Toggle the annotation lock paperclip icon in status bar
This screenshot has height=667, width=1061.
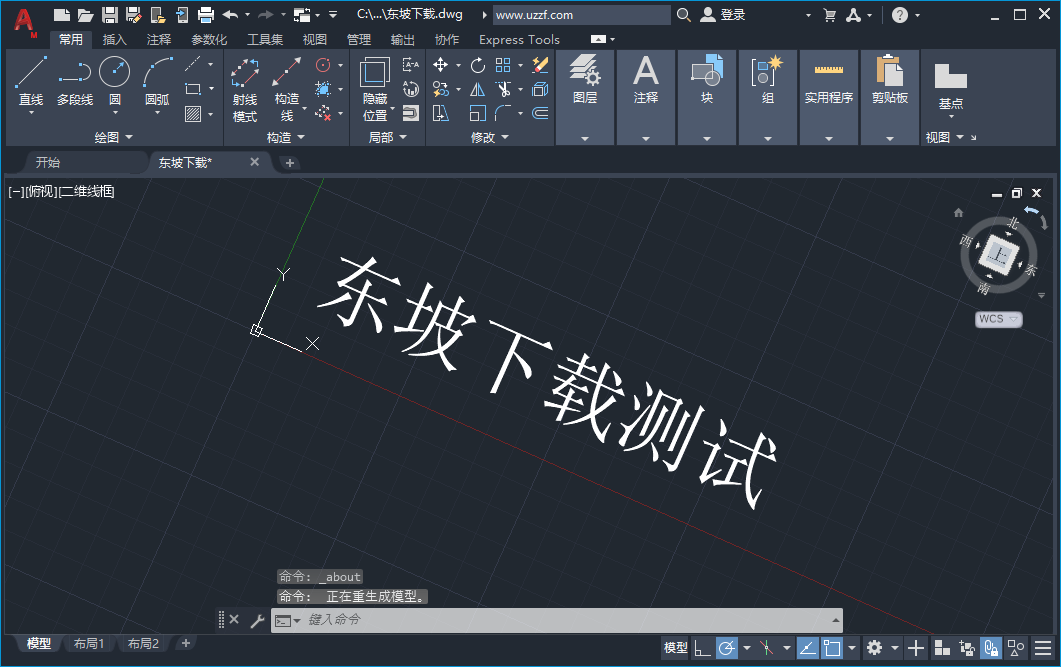point(991,648)
